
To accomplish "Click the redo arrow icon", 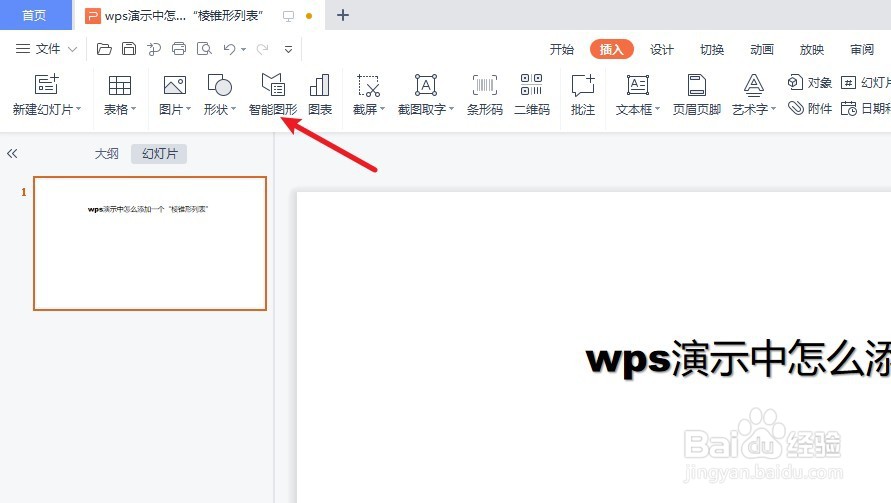I will 262,49.
